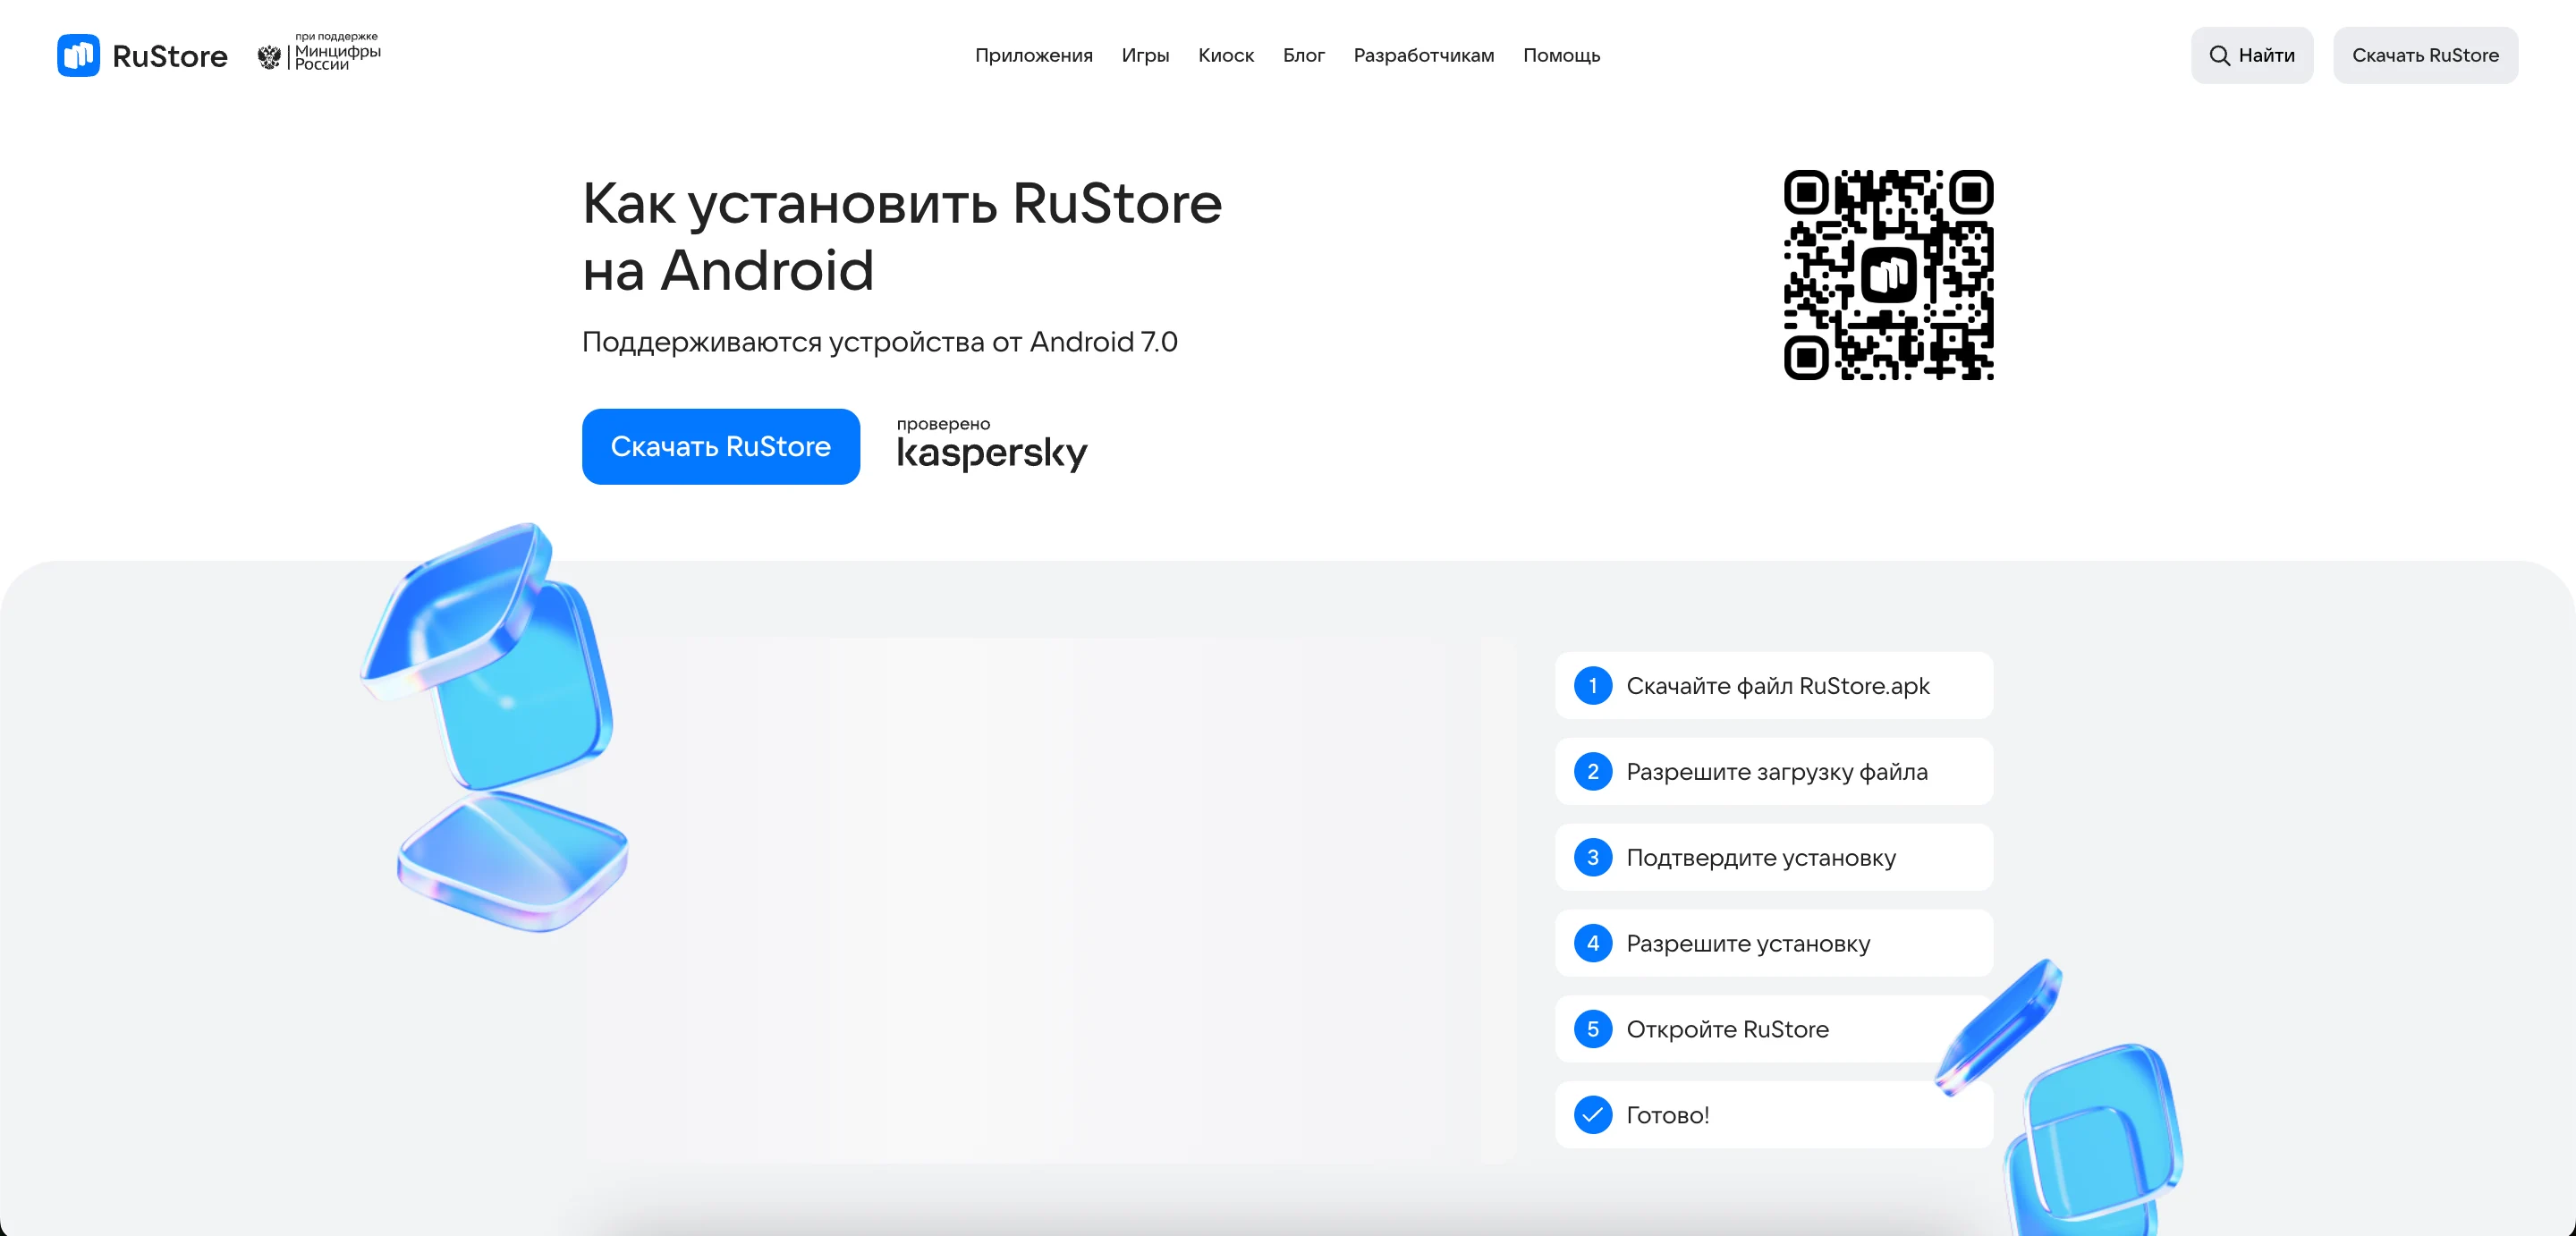This screenshot has width=2576, height=1236.
Task: Click the header Скачать RuStore button
Action: coord(2424,55)
